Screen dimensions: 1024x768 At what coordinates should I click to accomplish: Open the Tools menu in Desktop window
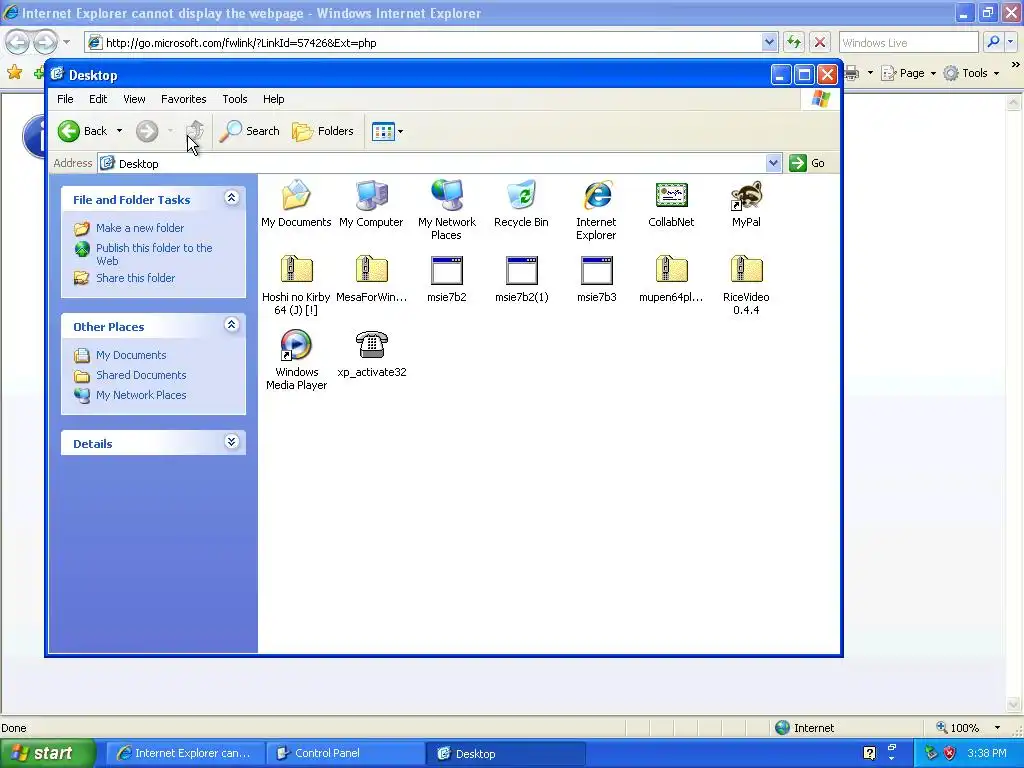234,99
